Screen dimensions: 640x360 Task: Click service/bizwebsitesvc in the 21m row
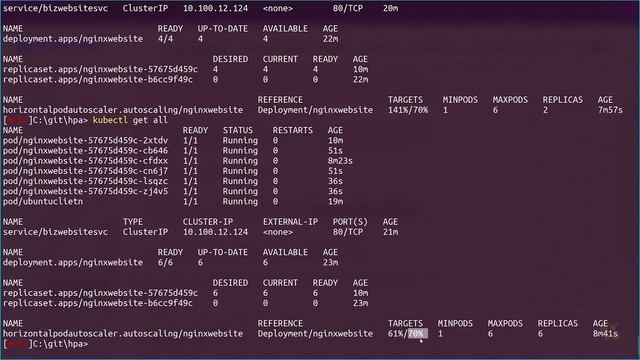56,232
